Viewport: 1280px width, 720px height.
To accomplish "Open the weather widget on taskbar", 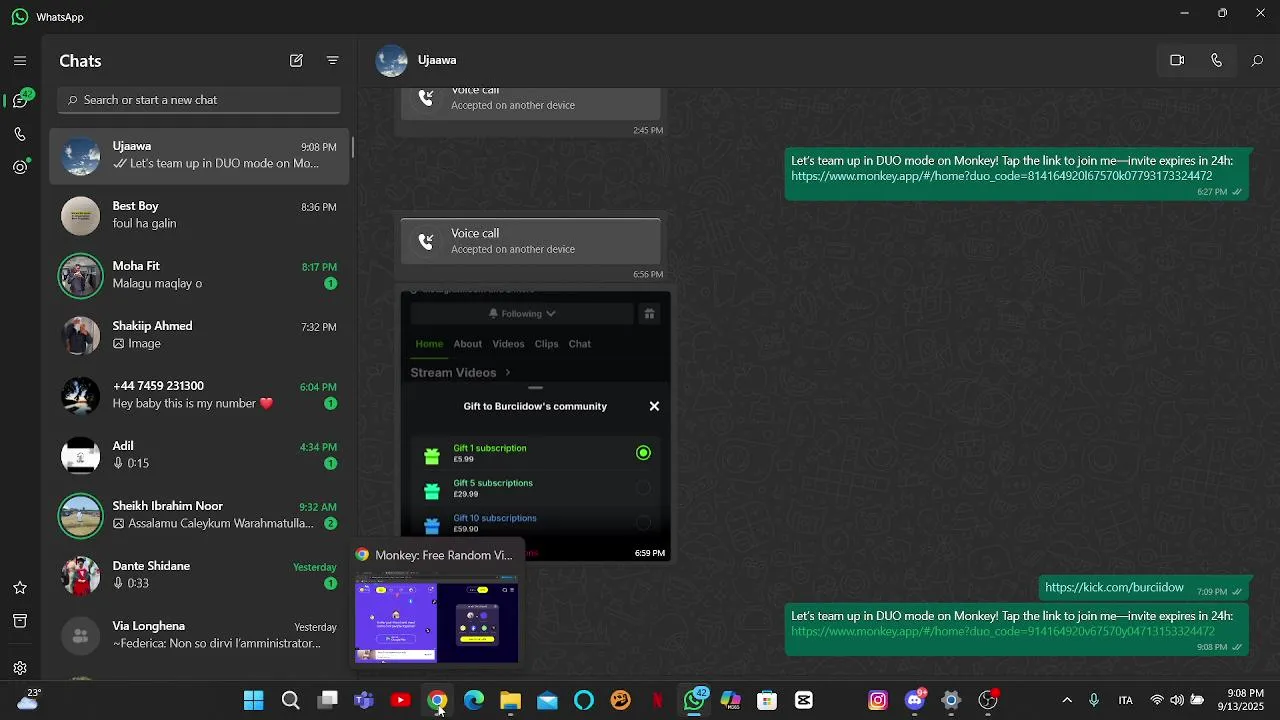I will 28,700.
